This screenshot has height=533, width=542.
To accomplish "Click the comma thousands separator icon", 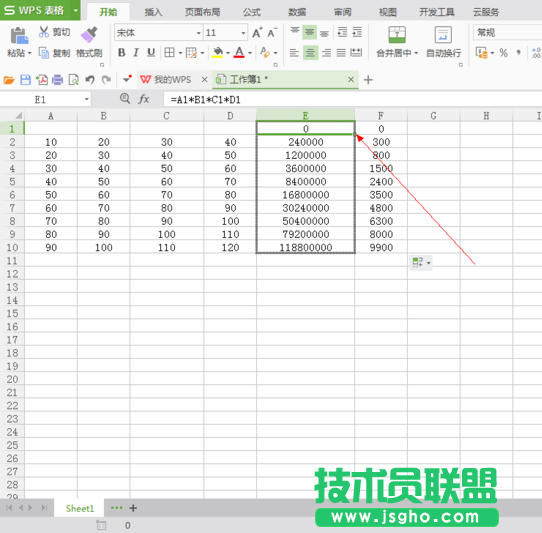I will (518, 53).
